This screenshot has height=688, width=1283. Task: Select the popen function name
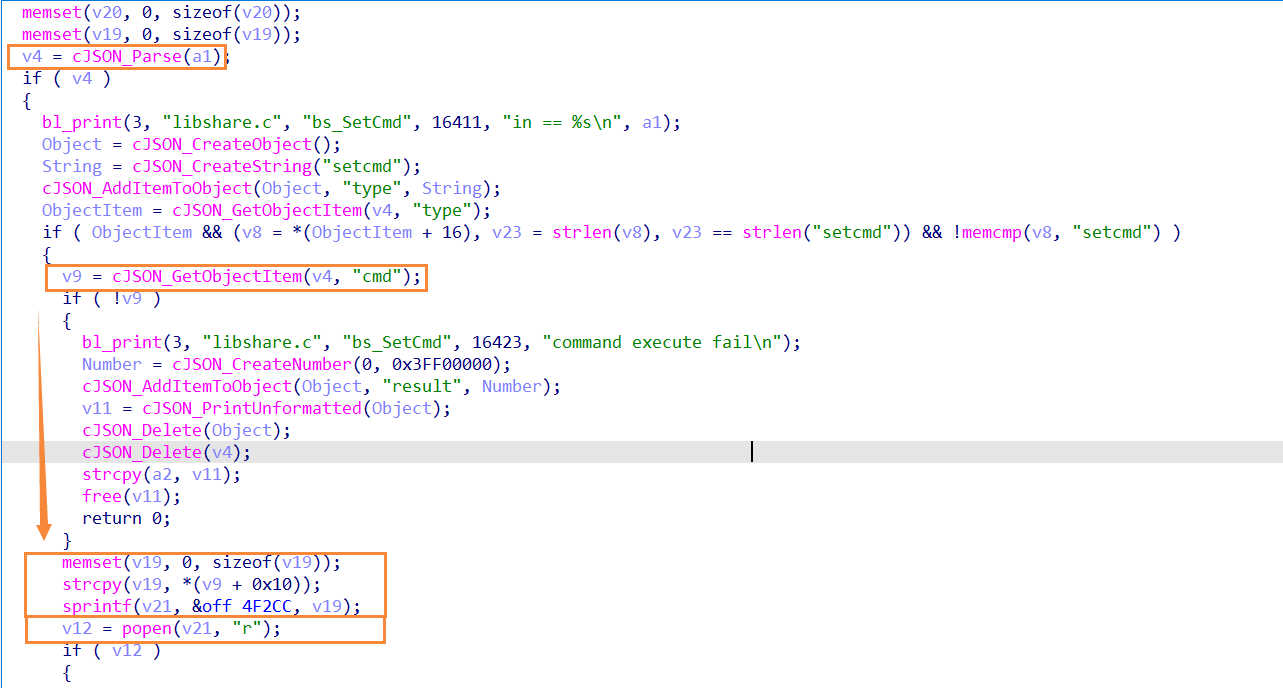(x=148, y=628)
